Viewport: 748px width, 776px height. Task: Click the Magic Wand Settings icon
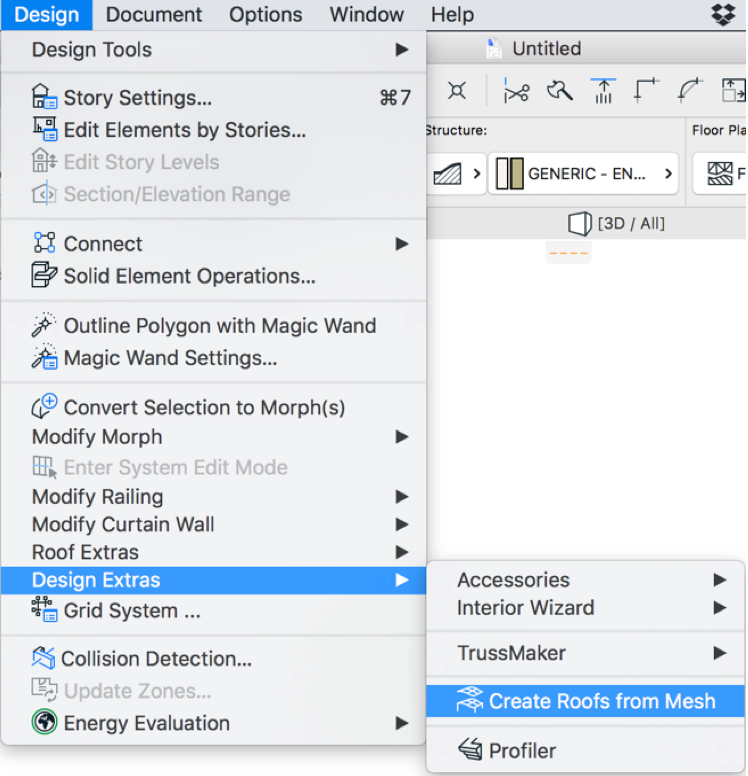(x=44, y=357)
